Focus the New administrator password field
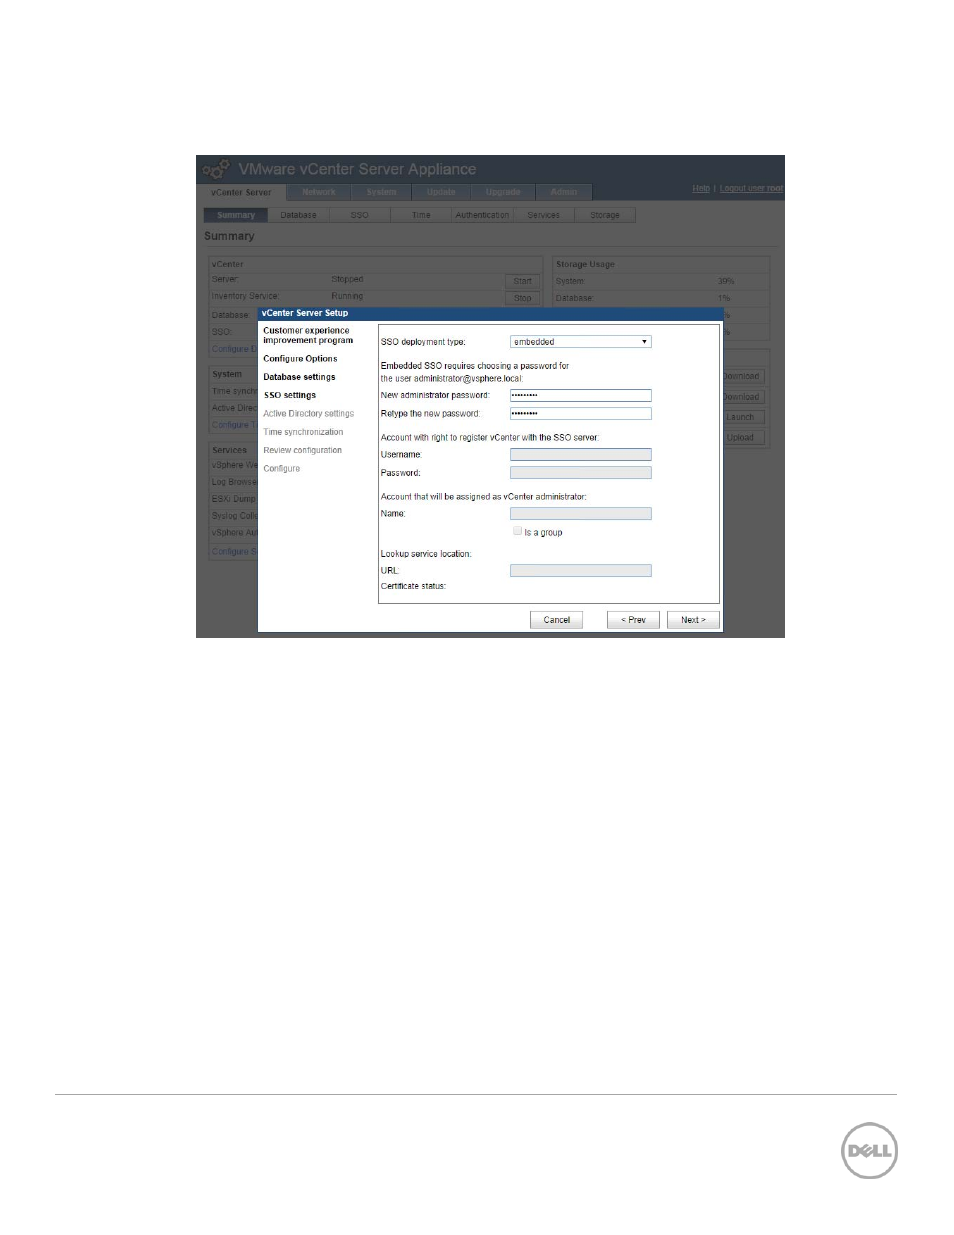The height and width of the screenshot is (1235, 954). pos(580,395)
